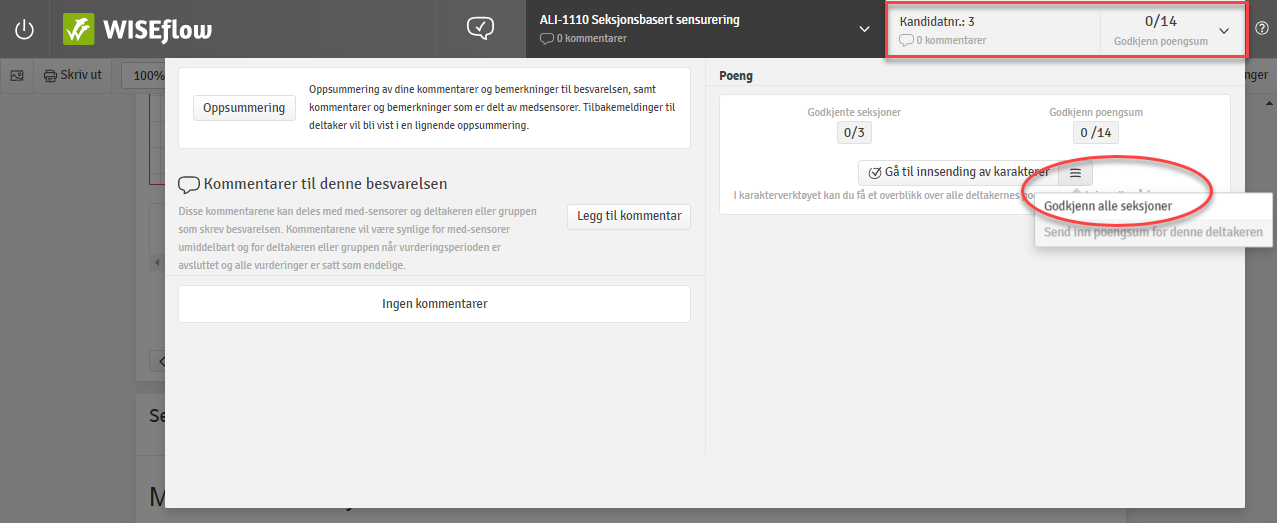Click the speech bubble under Kandidatnr. 3
Viewport: 1277px width, 523px height.
pyautogui.click(x=906, y=41)
